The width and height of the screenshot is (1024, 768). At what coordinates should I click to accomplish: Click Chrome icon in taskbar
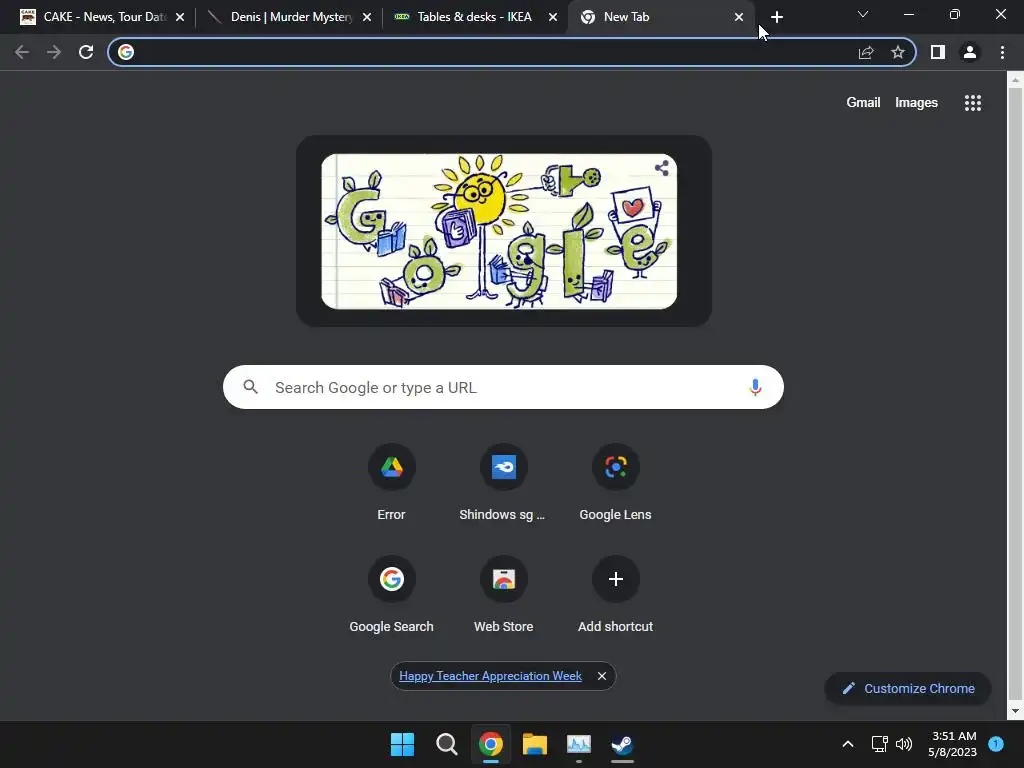pos(490,744)
